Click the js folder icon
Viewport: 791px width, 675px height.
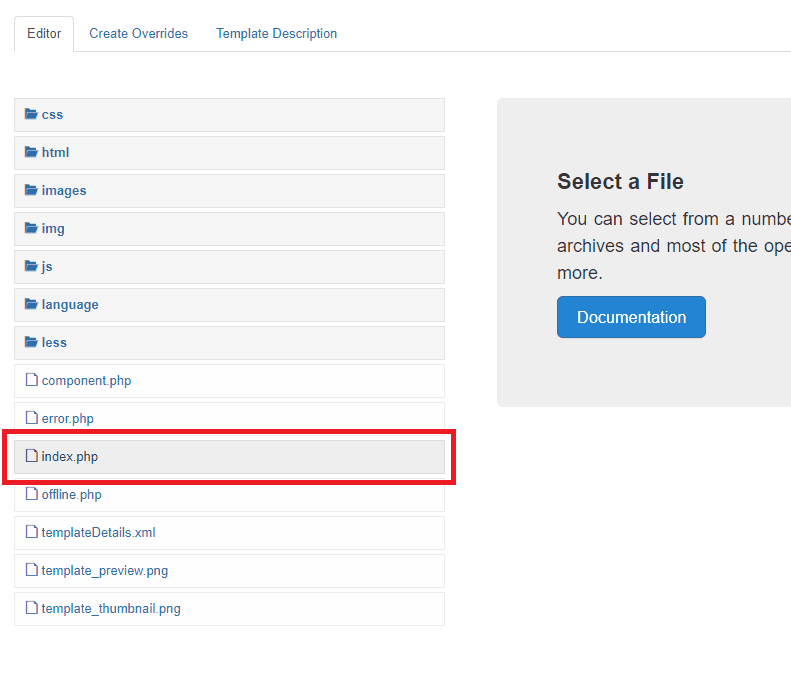pos(31,266)
